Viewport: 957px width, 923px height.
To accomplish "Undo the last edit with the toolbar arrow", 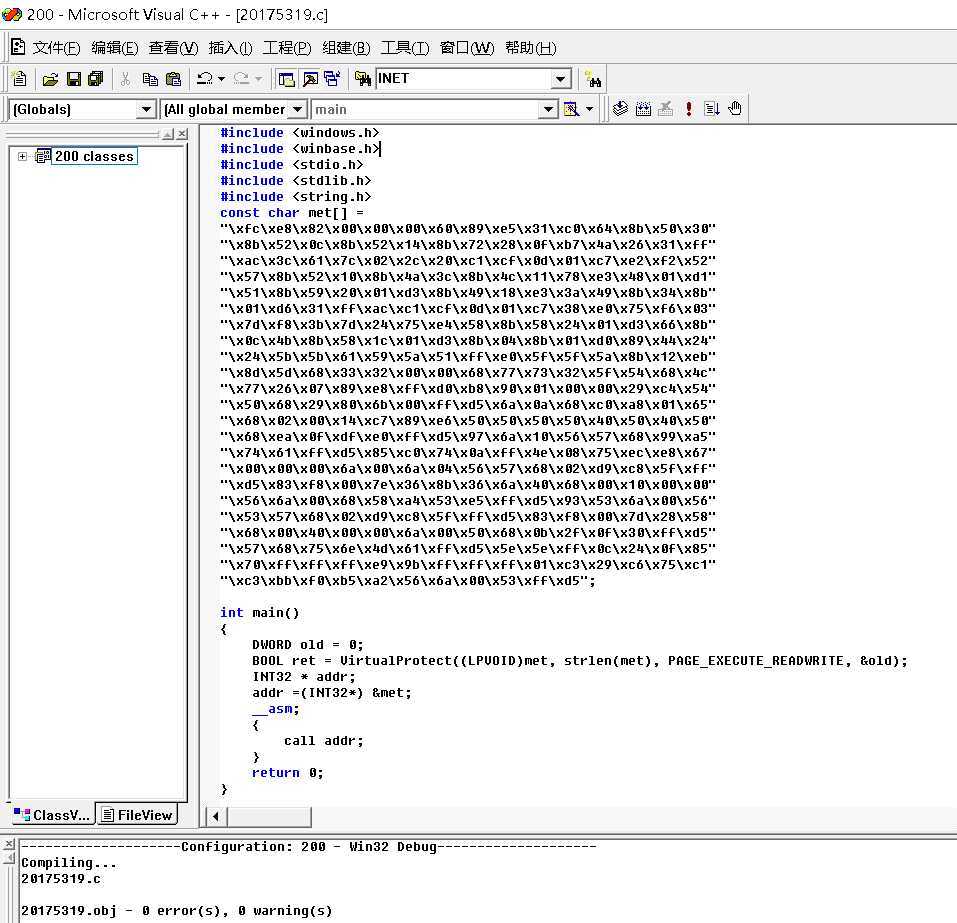I will 204,79.
